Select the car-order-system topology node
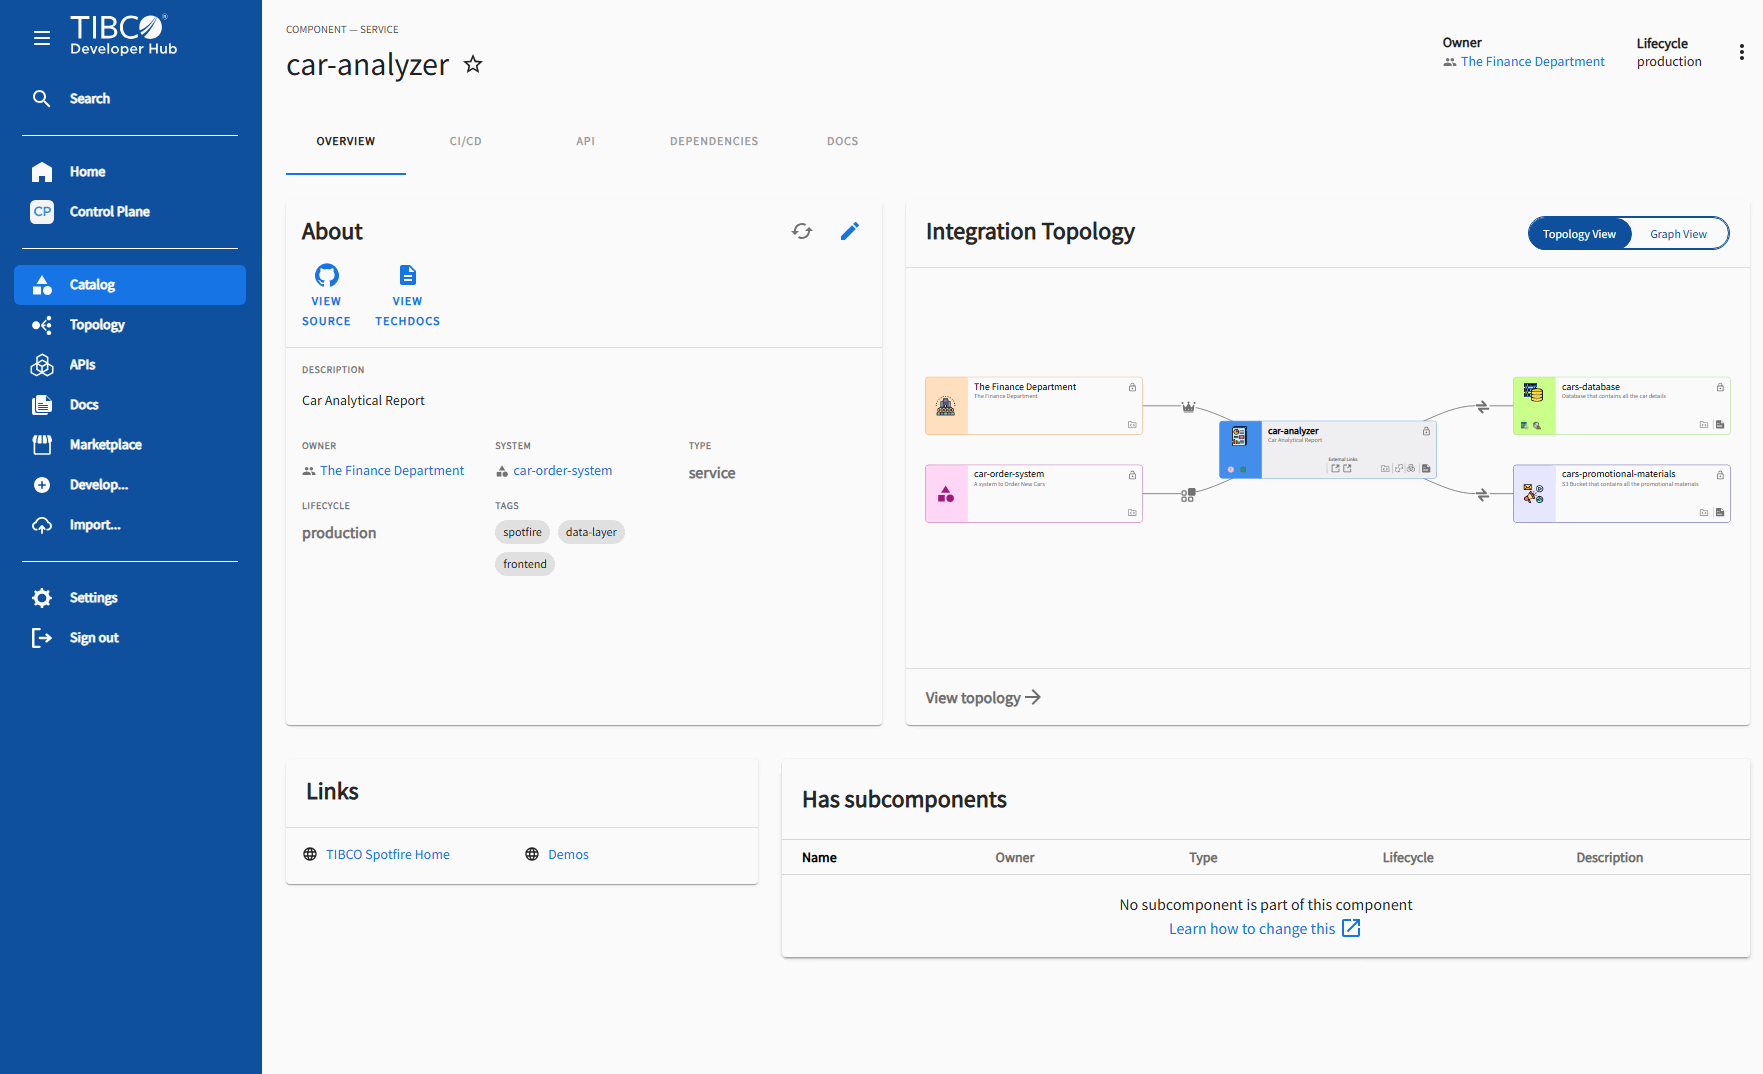The height and width of the screenshot is (1074, 1763). [1034, 493]
